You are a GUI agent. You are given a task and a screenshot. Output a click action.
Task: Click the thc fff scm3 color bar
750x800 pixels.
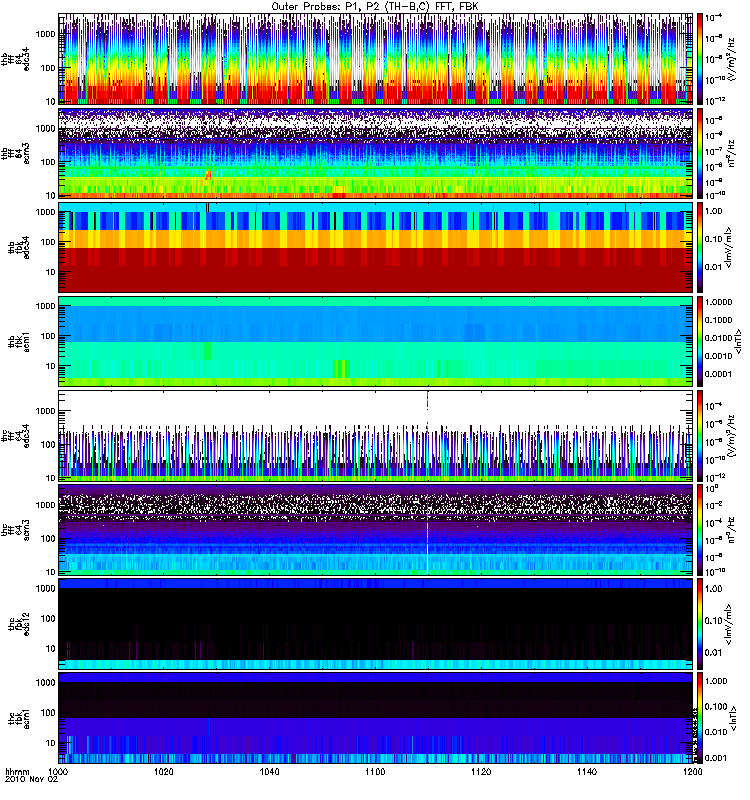[x=700, y=530]
